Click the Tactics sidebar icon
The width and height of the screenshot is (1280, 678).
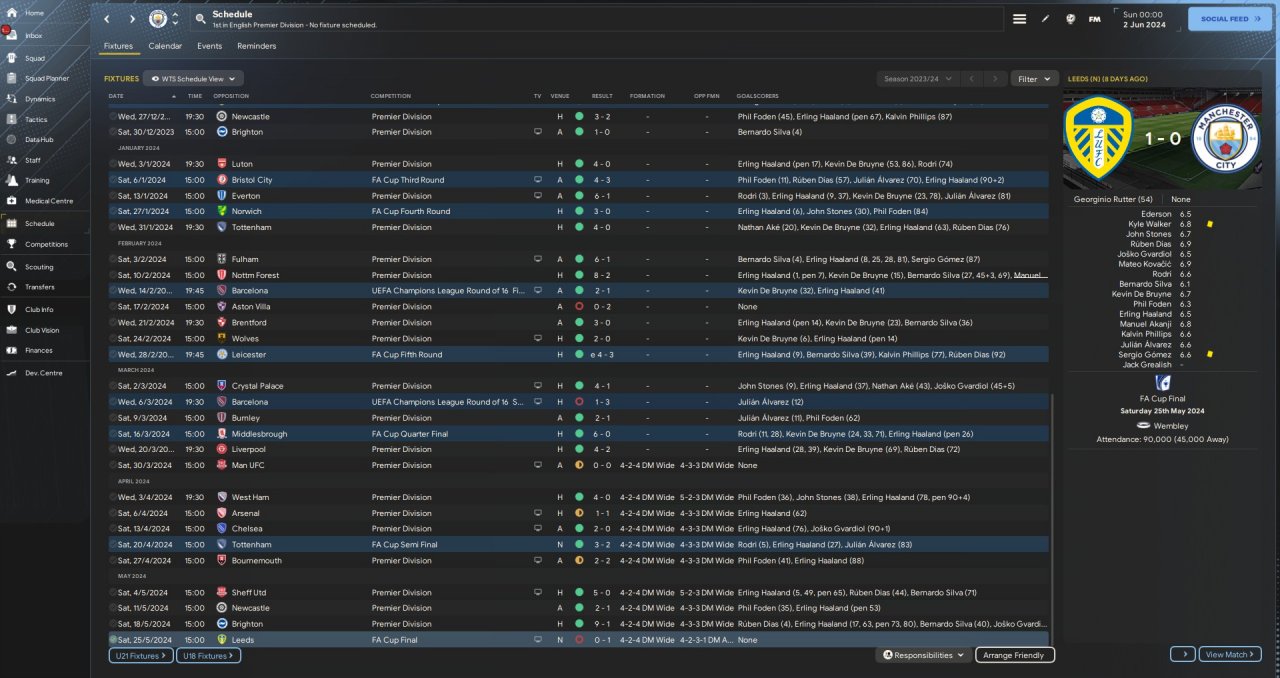coord(13,119)
